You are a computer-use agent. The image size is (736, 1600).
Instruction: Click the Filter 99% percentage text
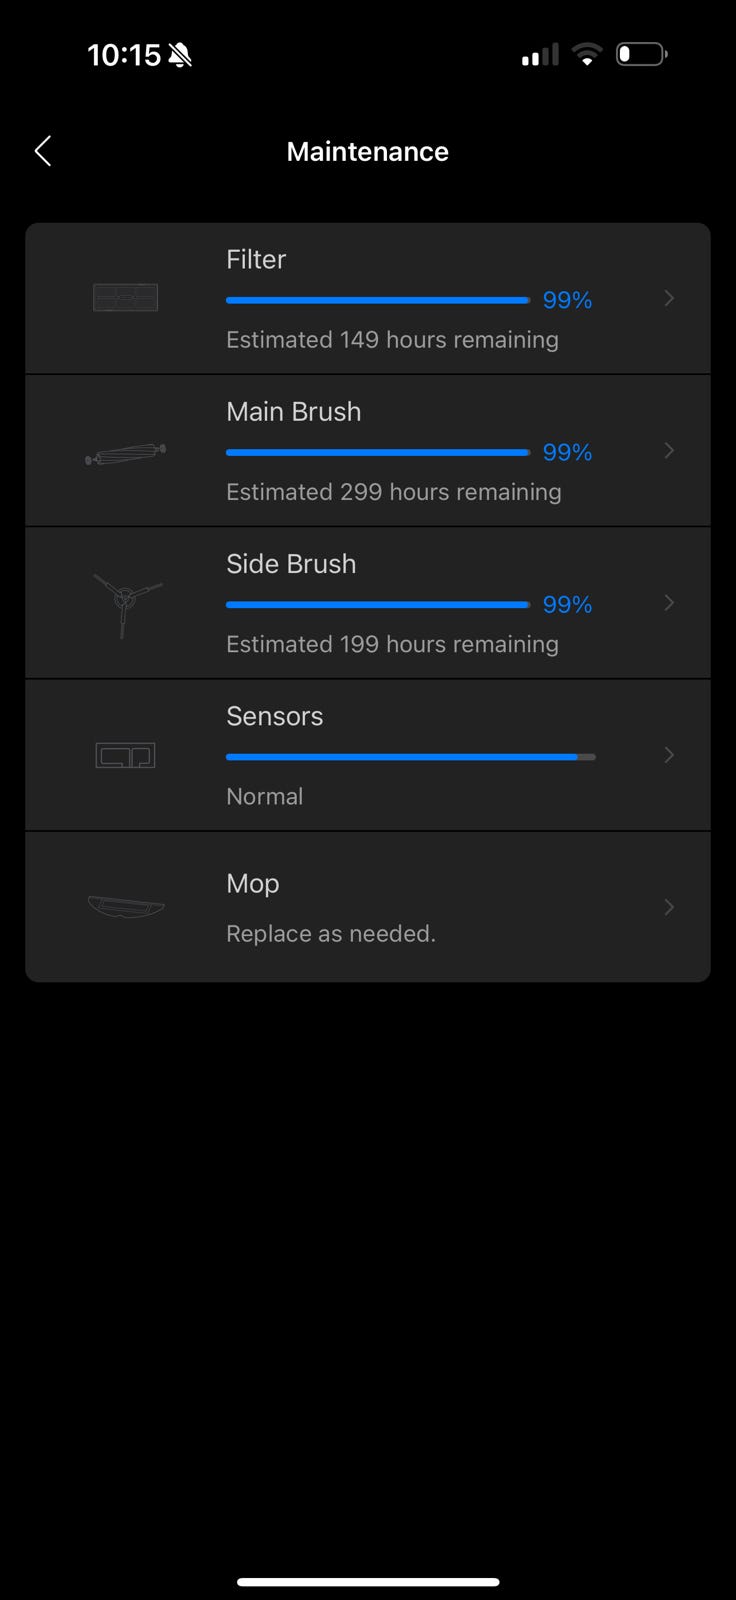pos(567,300)
